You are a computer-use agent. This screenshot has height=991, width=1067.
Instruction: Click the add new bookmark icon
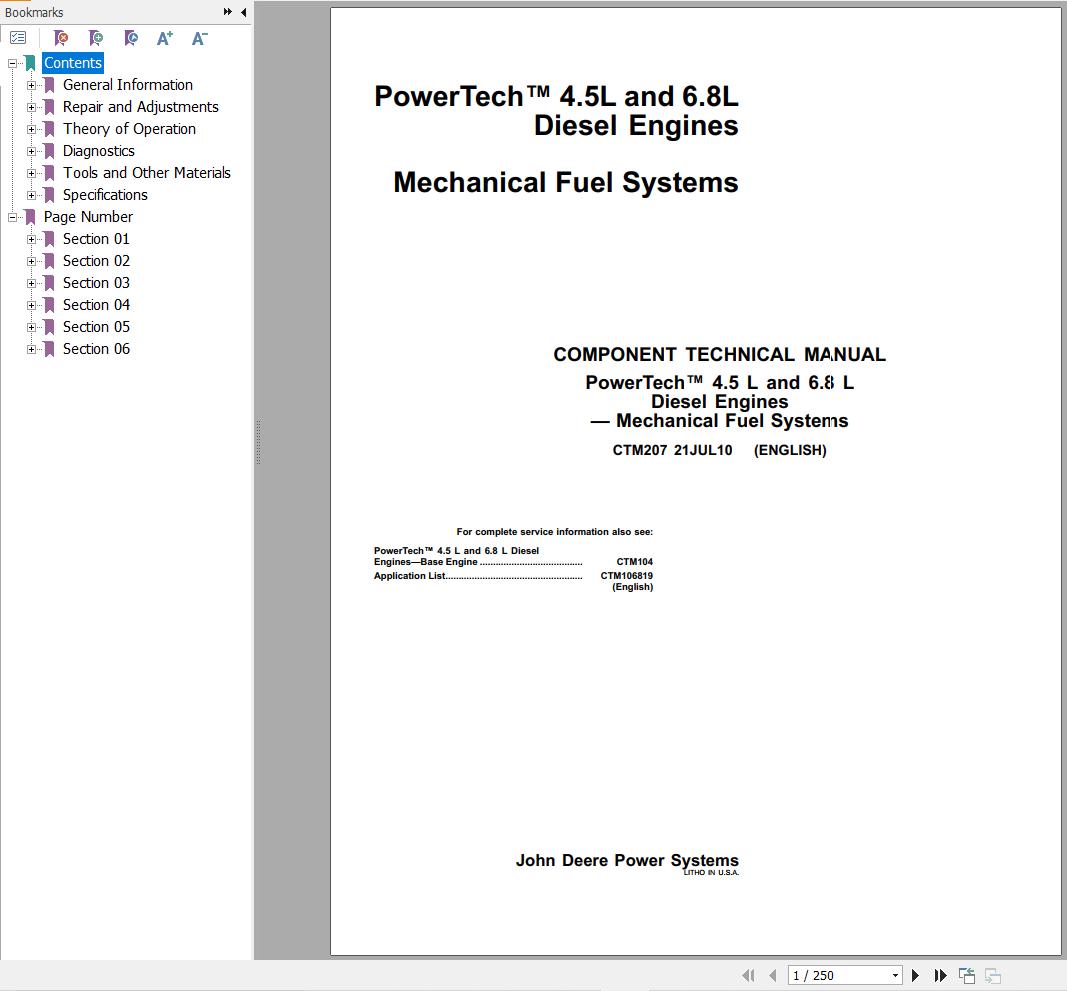click(96, 38)
